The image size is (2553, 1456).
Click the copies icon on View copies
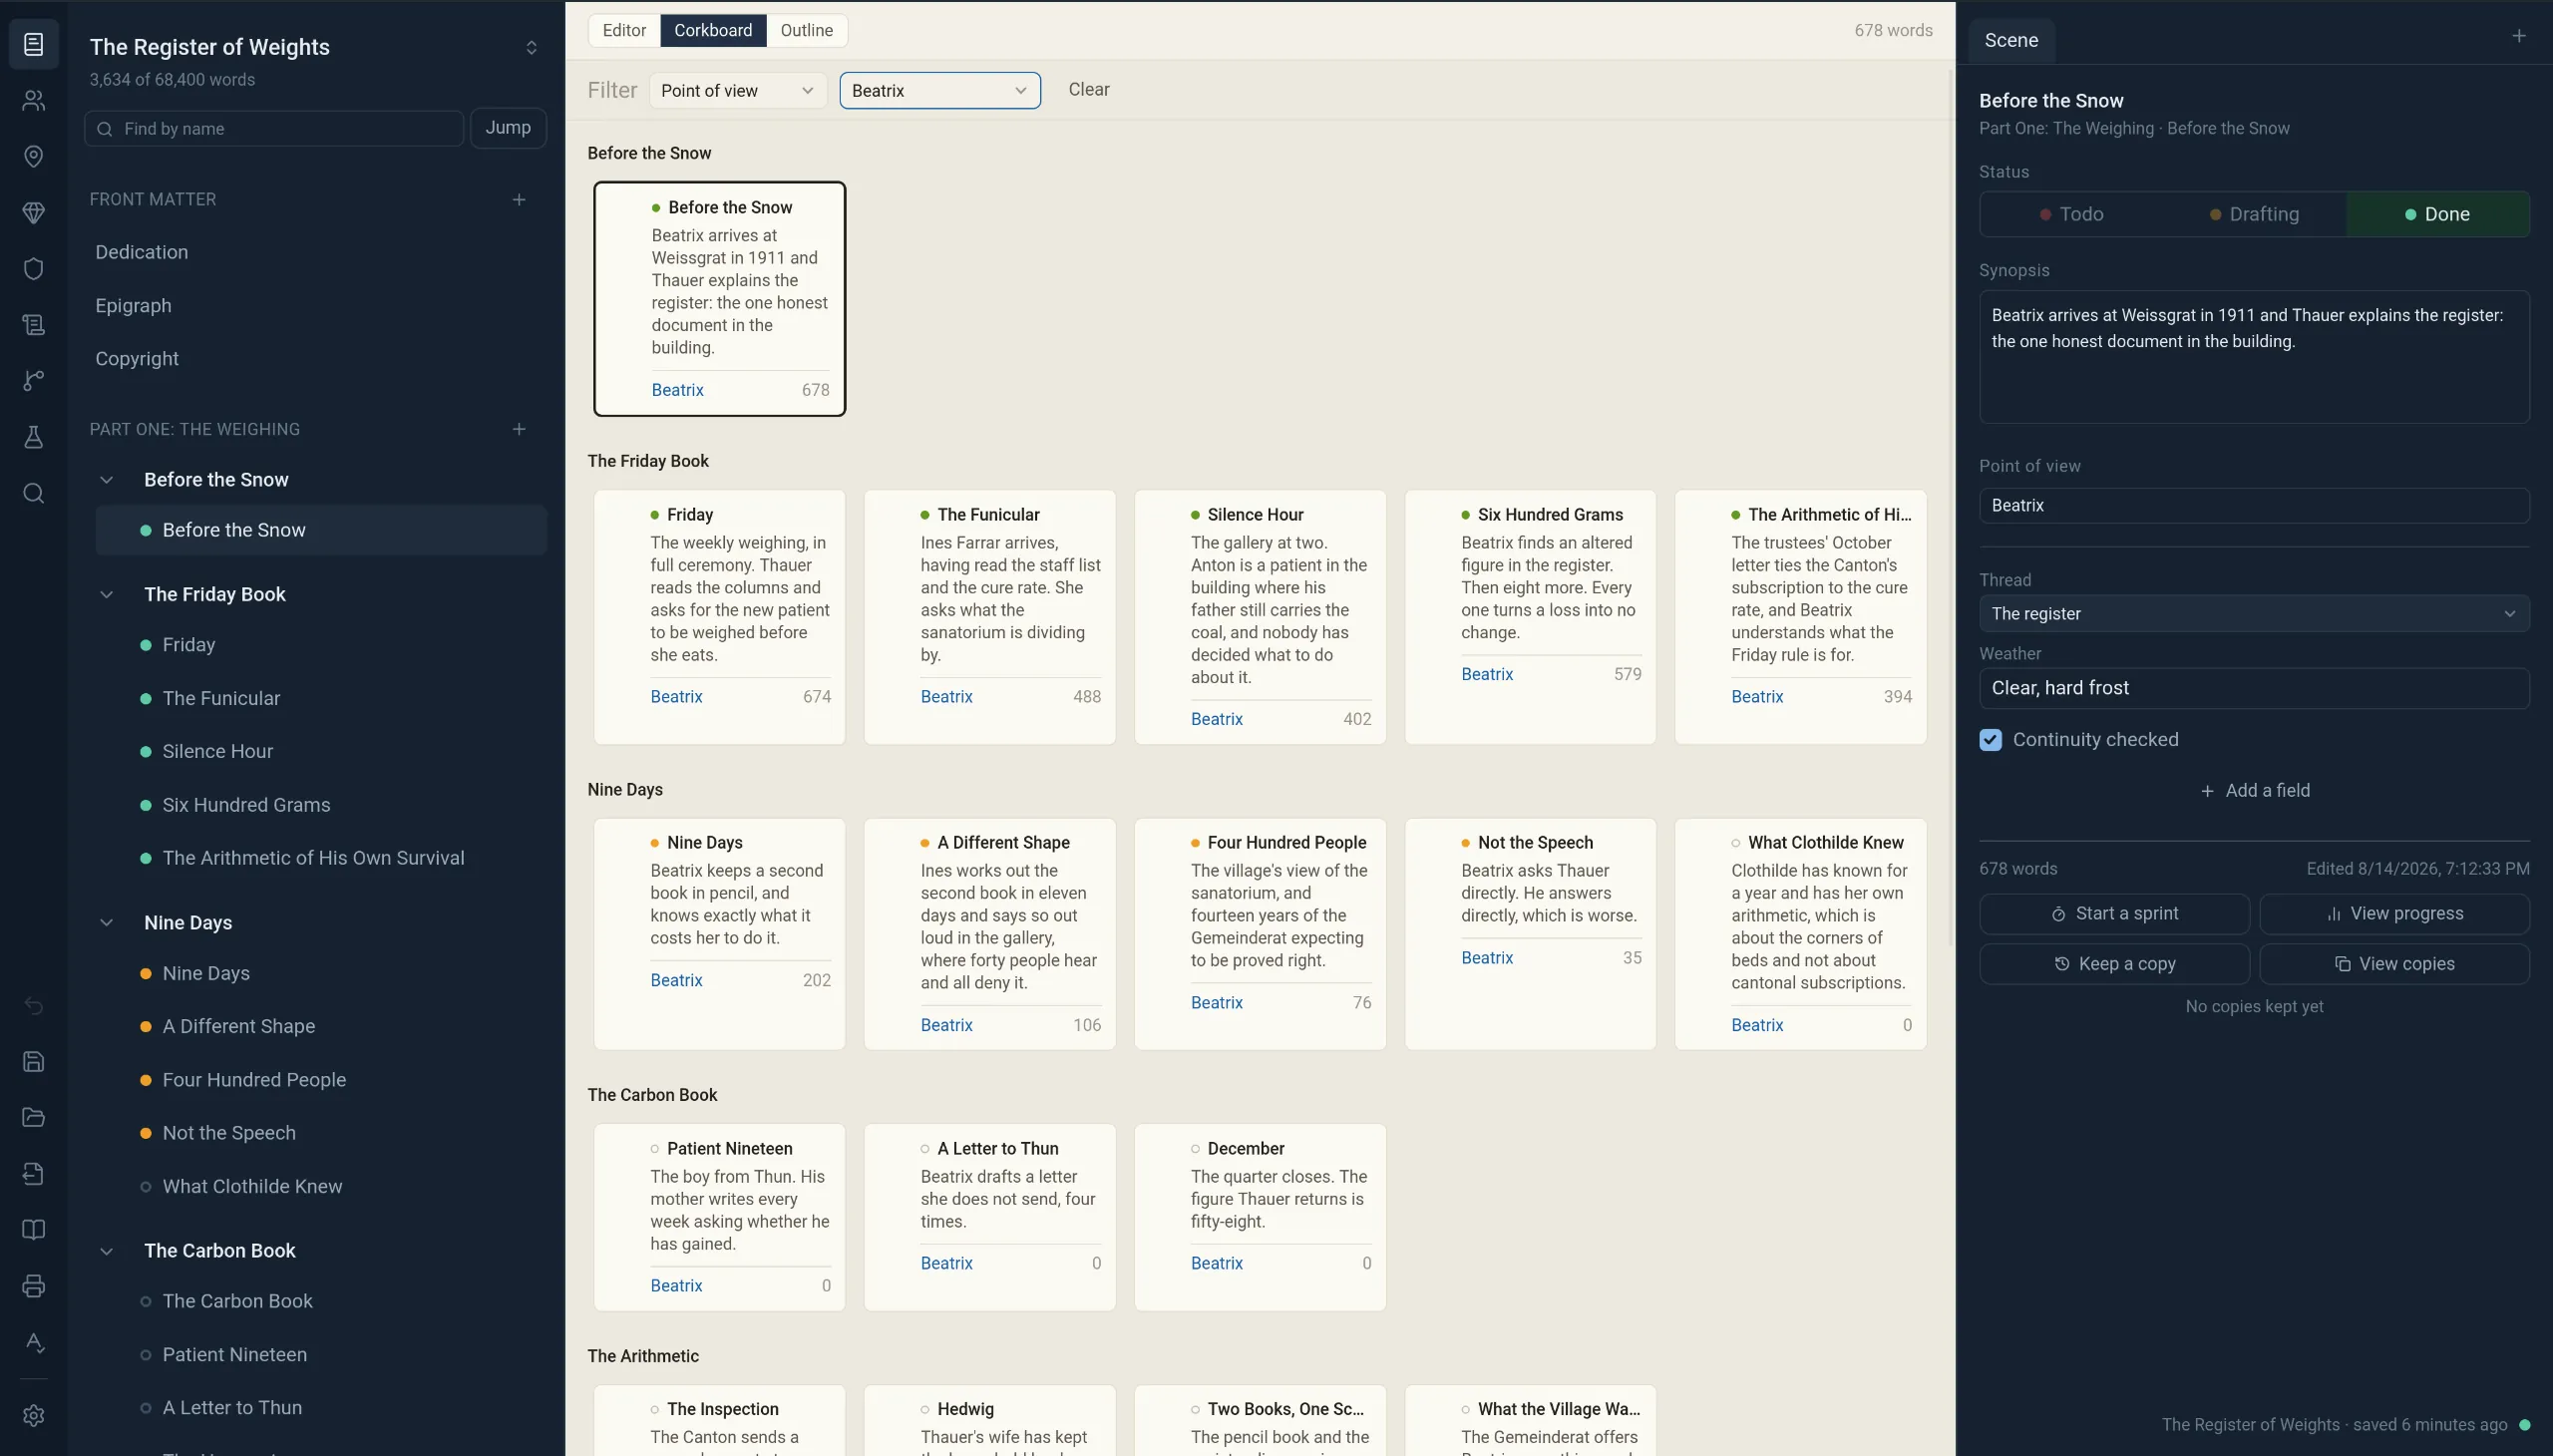2342,964
